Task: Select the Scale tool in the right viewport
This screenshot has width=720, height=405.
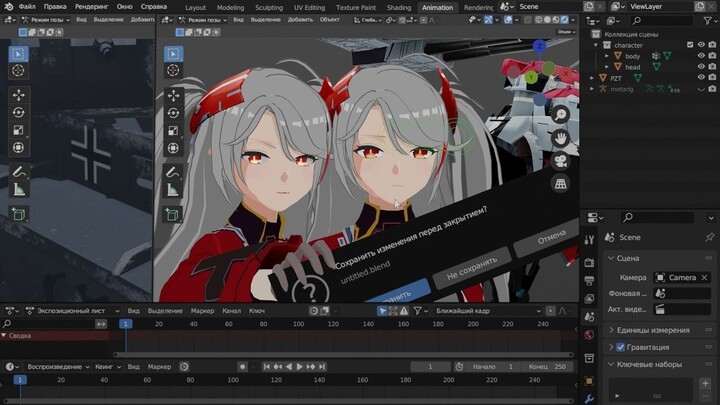Action: pyautogui.click(x=173, y=131)
